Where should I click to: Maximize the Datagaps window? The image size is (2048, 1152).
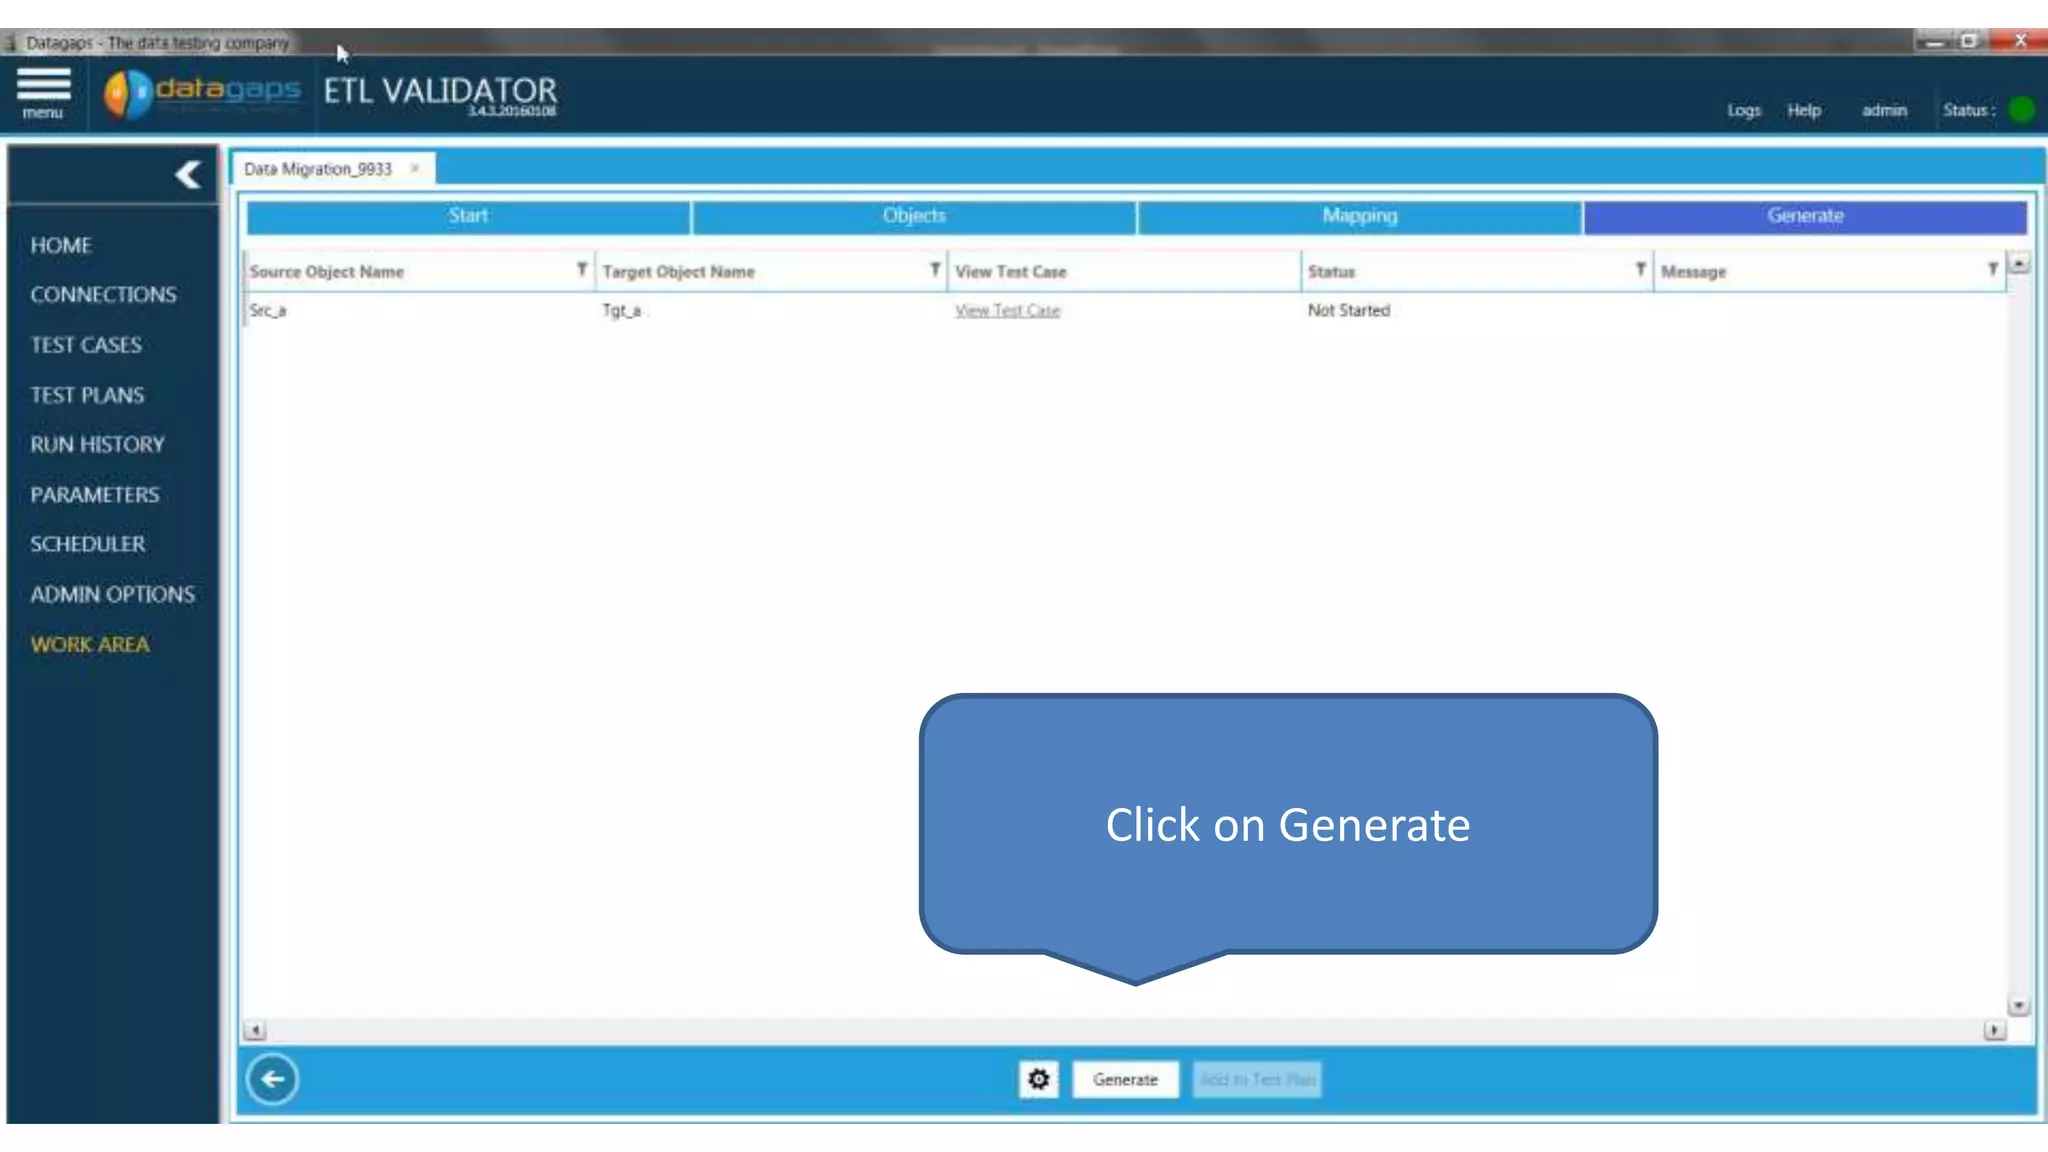pyautogui.click(x=1969, y=42)
